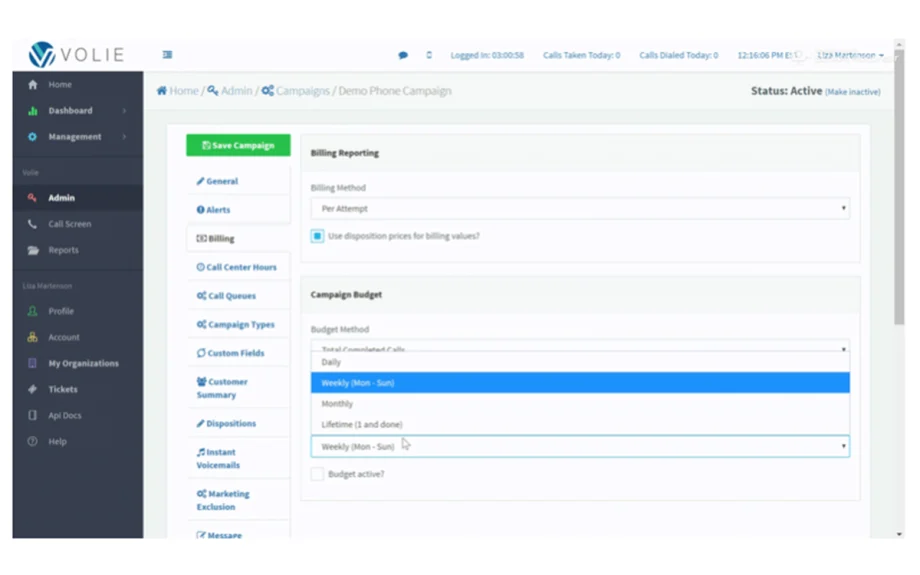The width and height of the screenshot is (920, 575).
Task: Click the Profile user icon
Action: (33, 311)
